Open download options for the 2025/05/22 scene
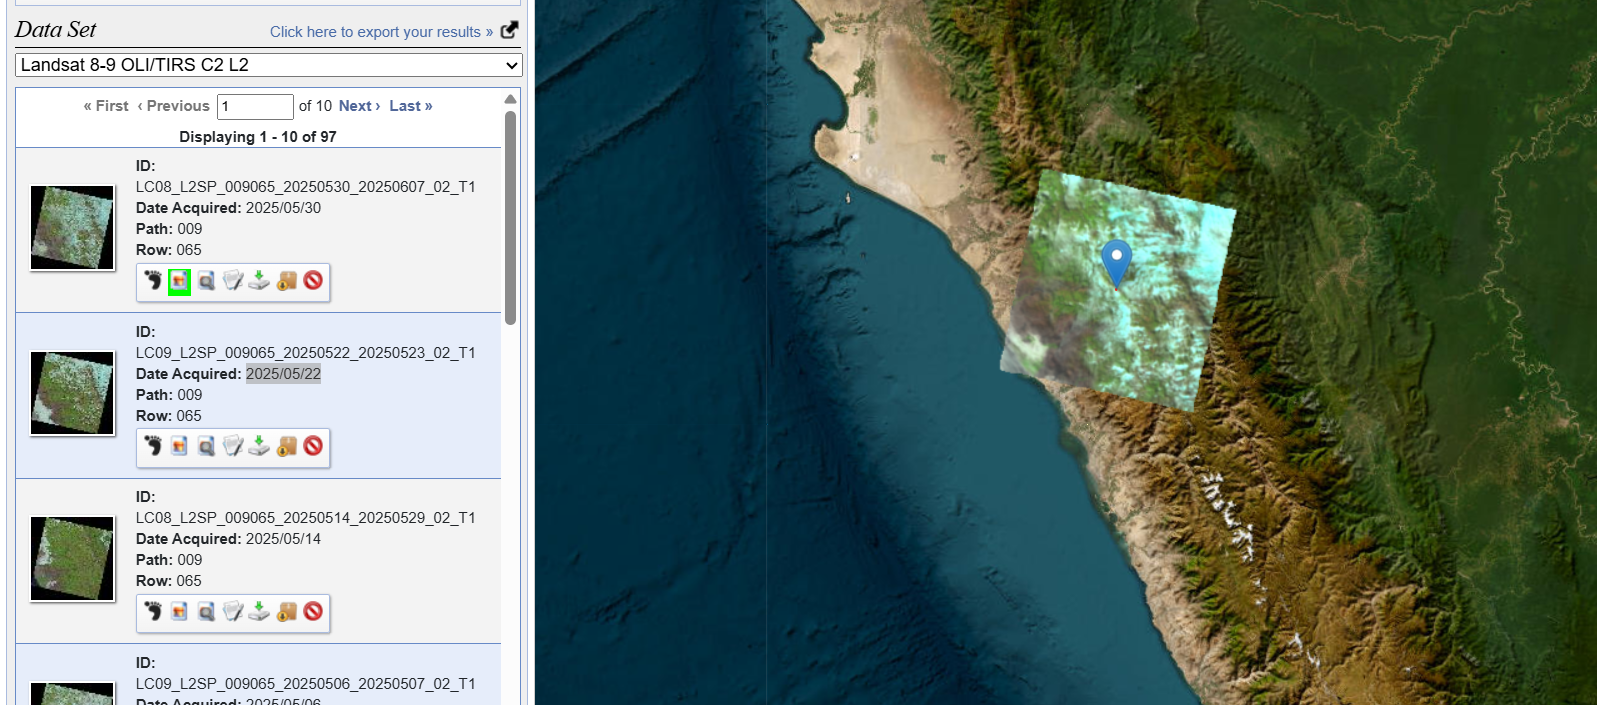The height and width of the screenshot is (705, 1597). coord(259,446)
